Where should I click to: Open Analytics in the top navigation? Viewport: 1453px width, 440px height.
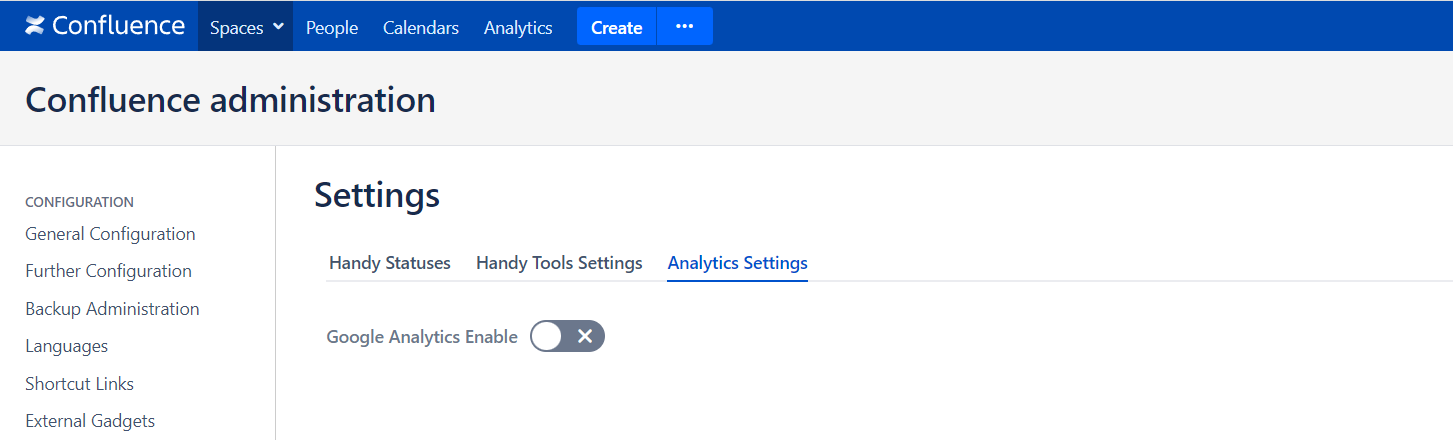pyautogui.click(x=518, y=27)
